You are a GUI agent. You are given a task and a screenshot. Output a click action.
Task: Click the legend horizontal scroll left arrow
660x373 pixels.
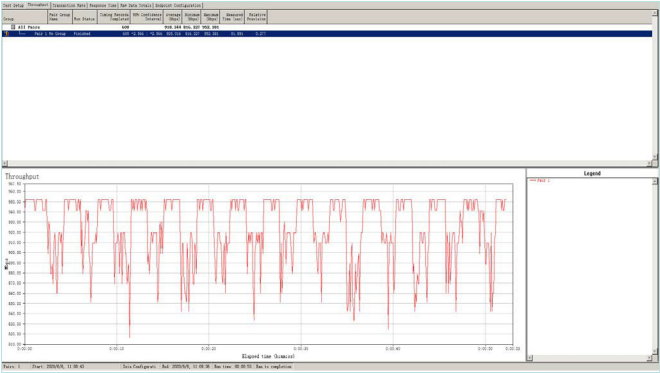530,358
